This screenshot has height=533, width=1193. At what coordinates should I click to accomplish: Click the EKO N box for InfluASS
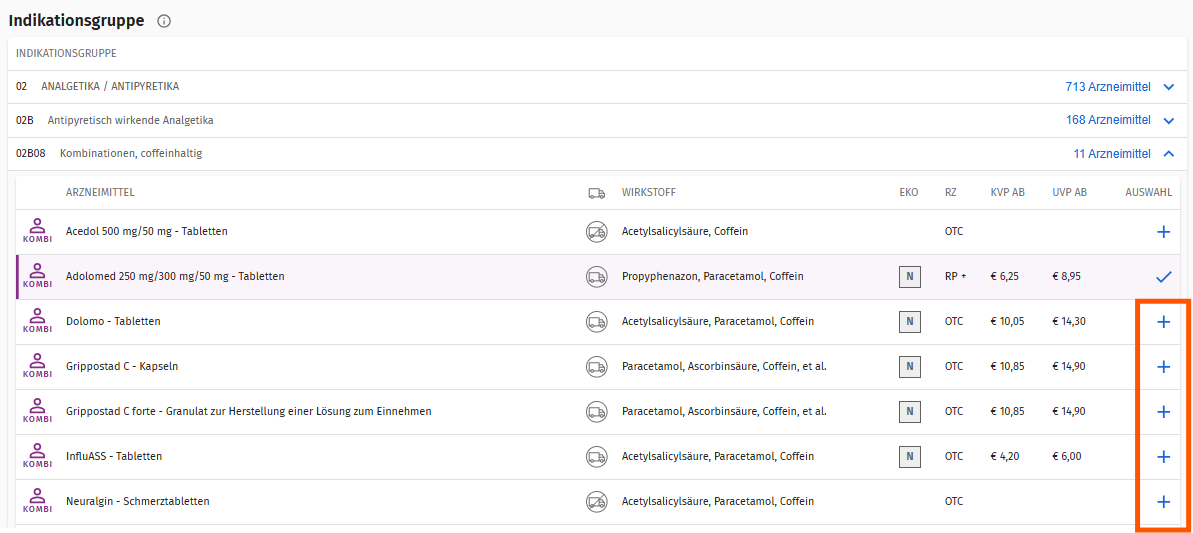tap(909, 455)
